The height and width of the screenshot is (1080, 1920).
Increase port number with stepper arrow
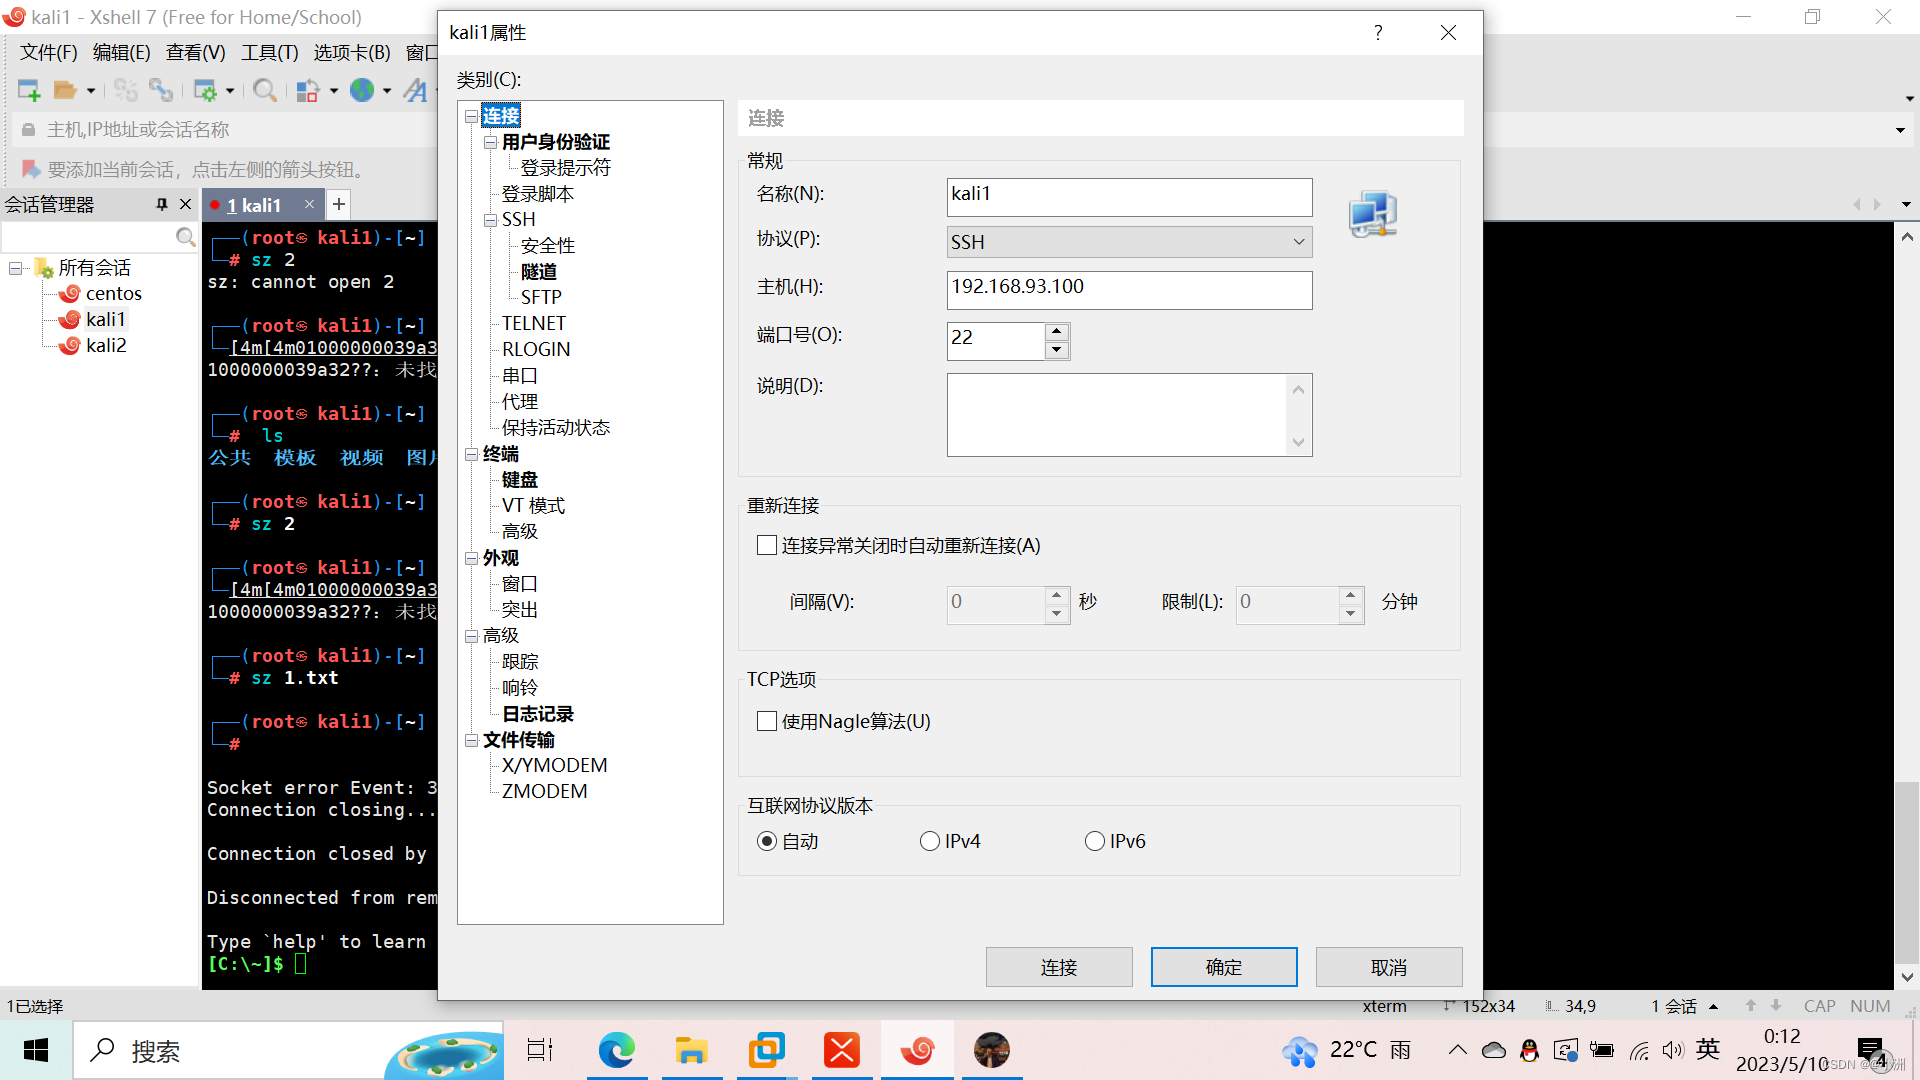[1057, 332]
